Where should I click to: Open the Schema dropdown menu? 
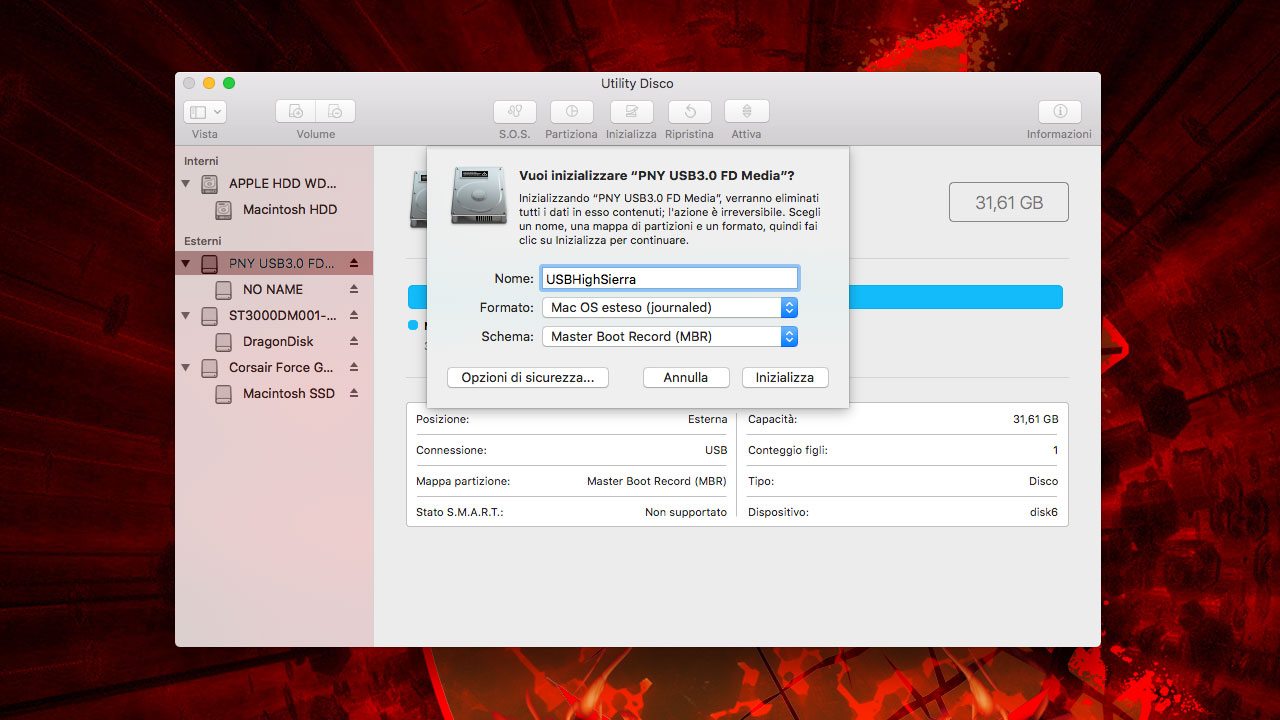[x=669, y=337]
